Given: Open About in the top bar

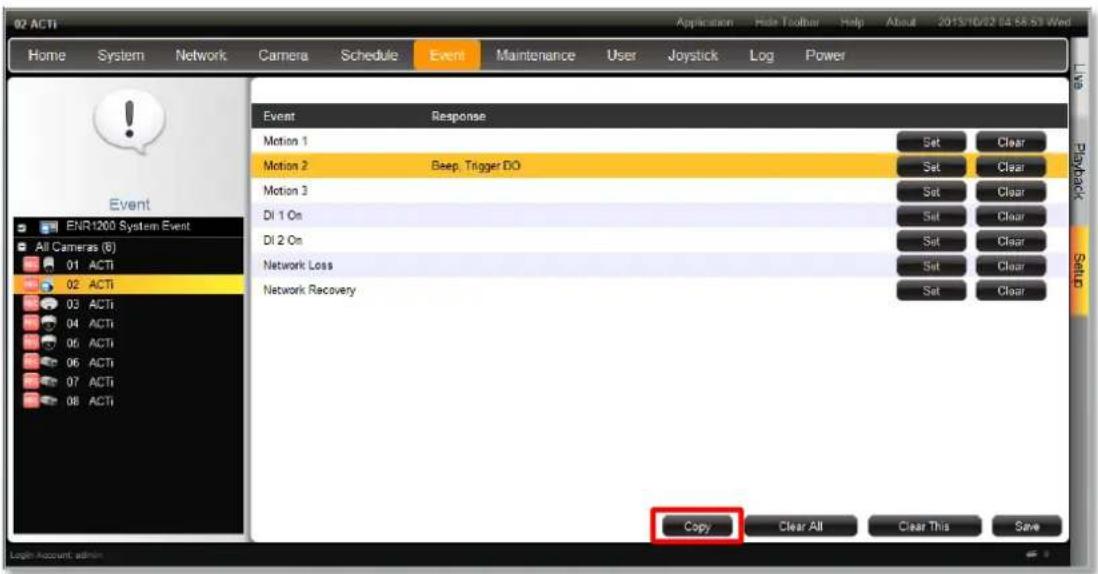Looking at the screenshot, I should [901, 22].
